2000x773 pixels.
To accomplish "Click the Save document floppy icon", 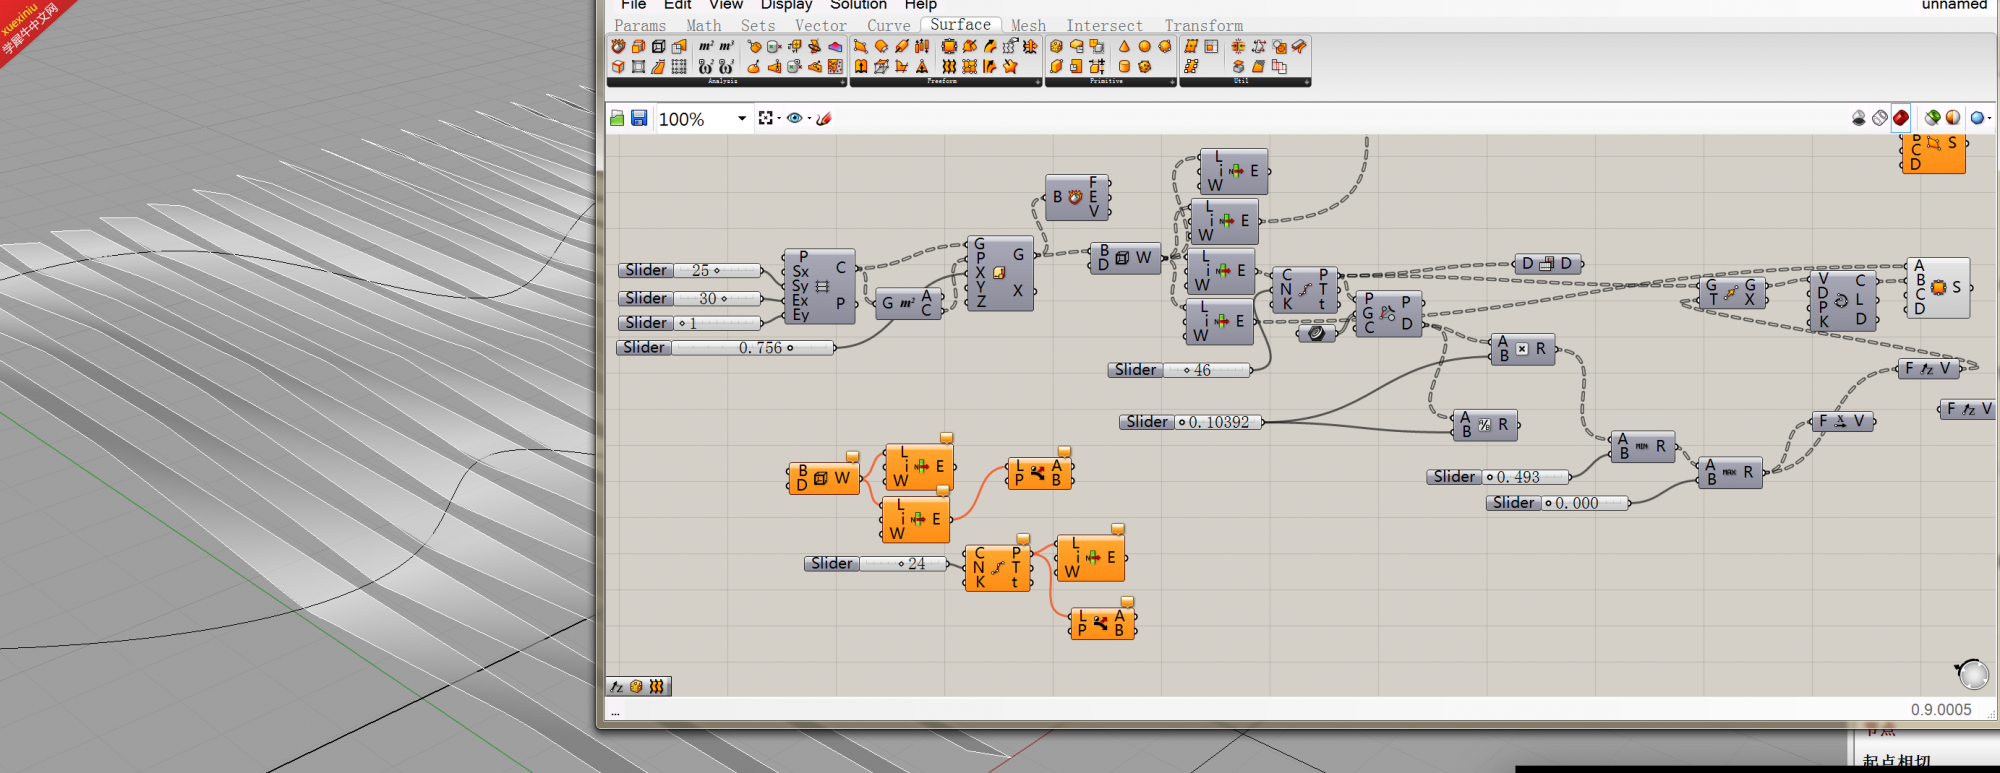I will (x=639, y=118).
